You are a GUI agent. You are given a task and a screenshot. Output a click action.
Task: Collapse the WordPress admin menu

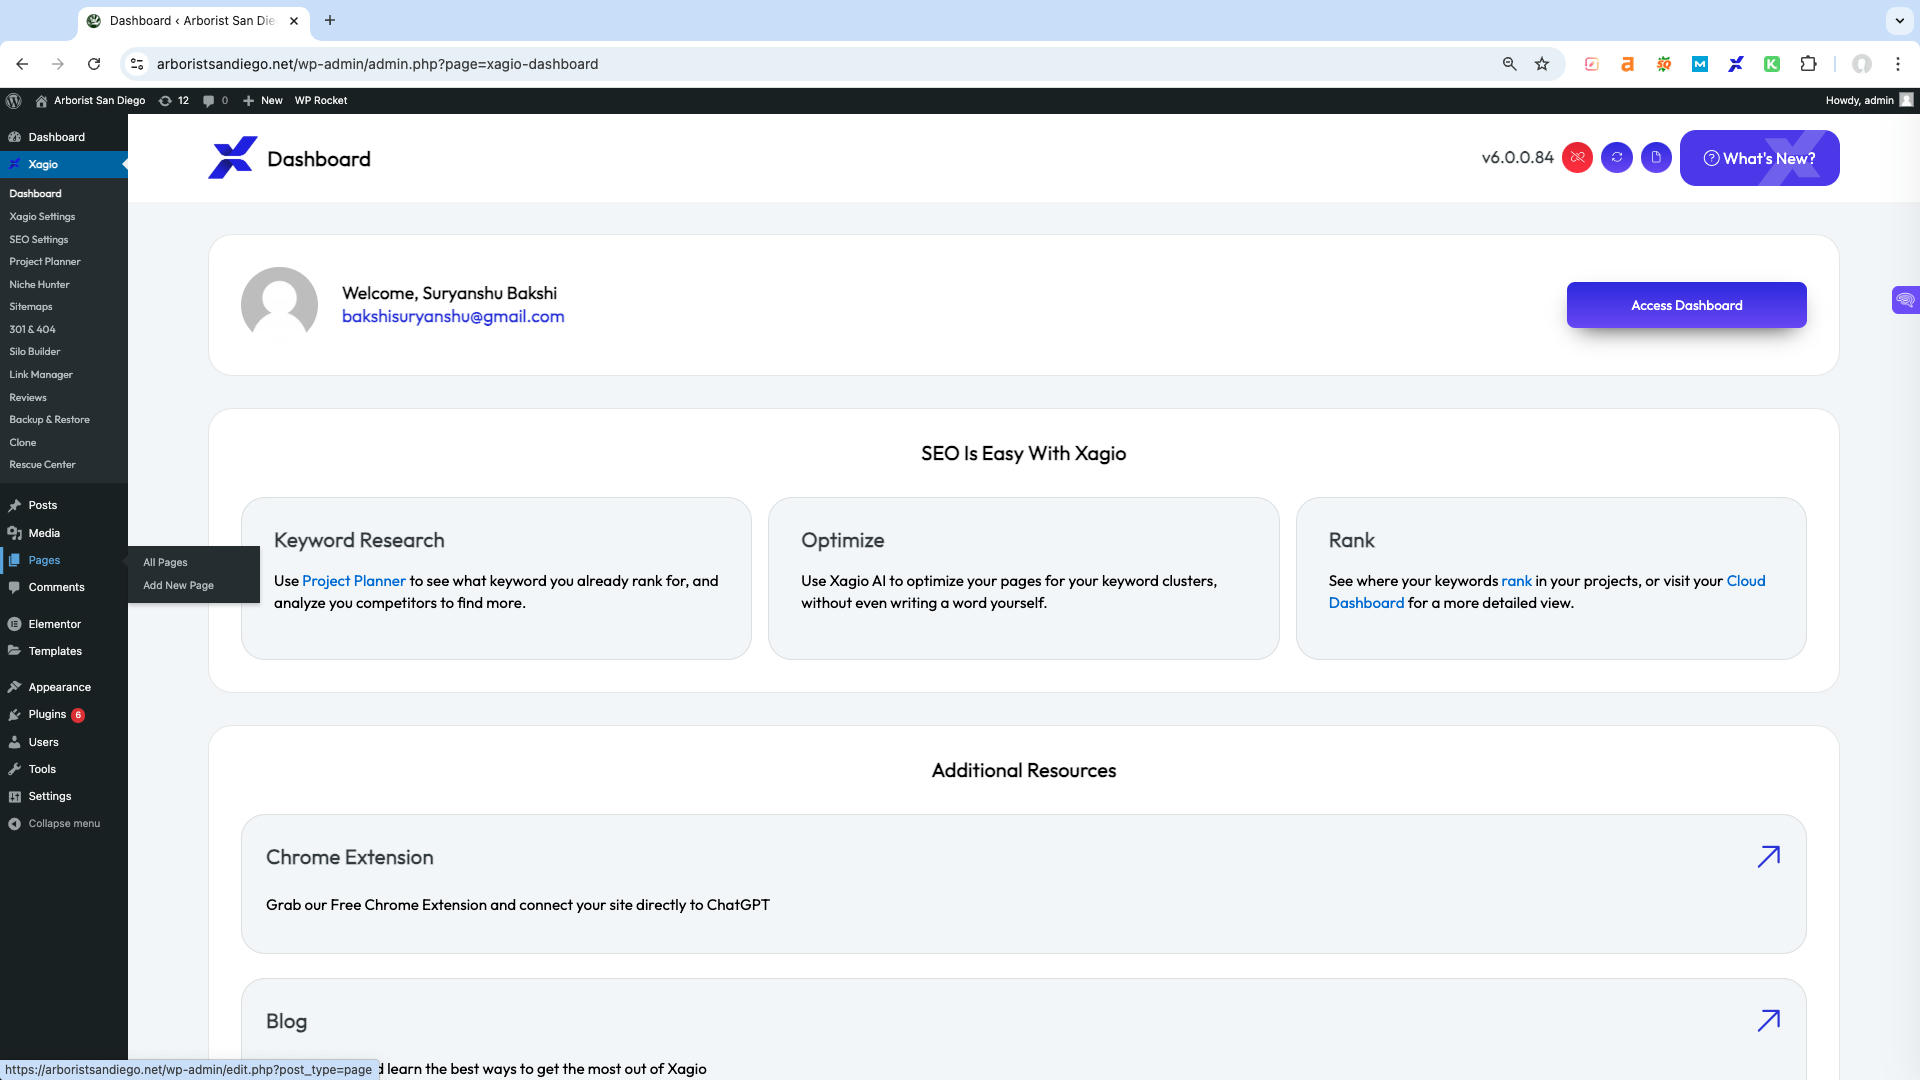(64, 823)
